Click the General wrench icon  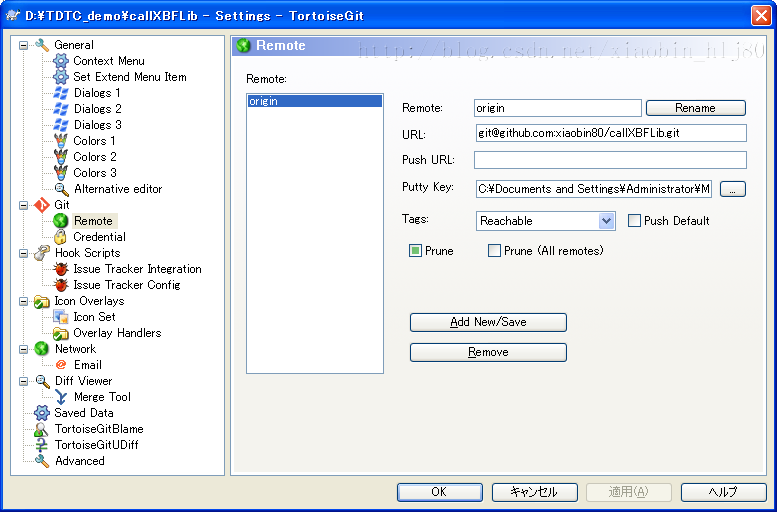coord(42,45)
